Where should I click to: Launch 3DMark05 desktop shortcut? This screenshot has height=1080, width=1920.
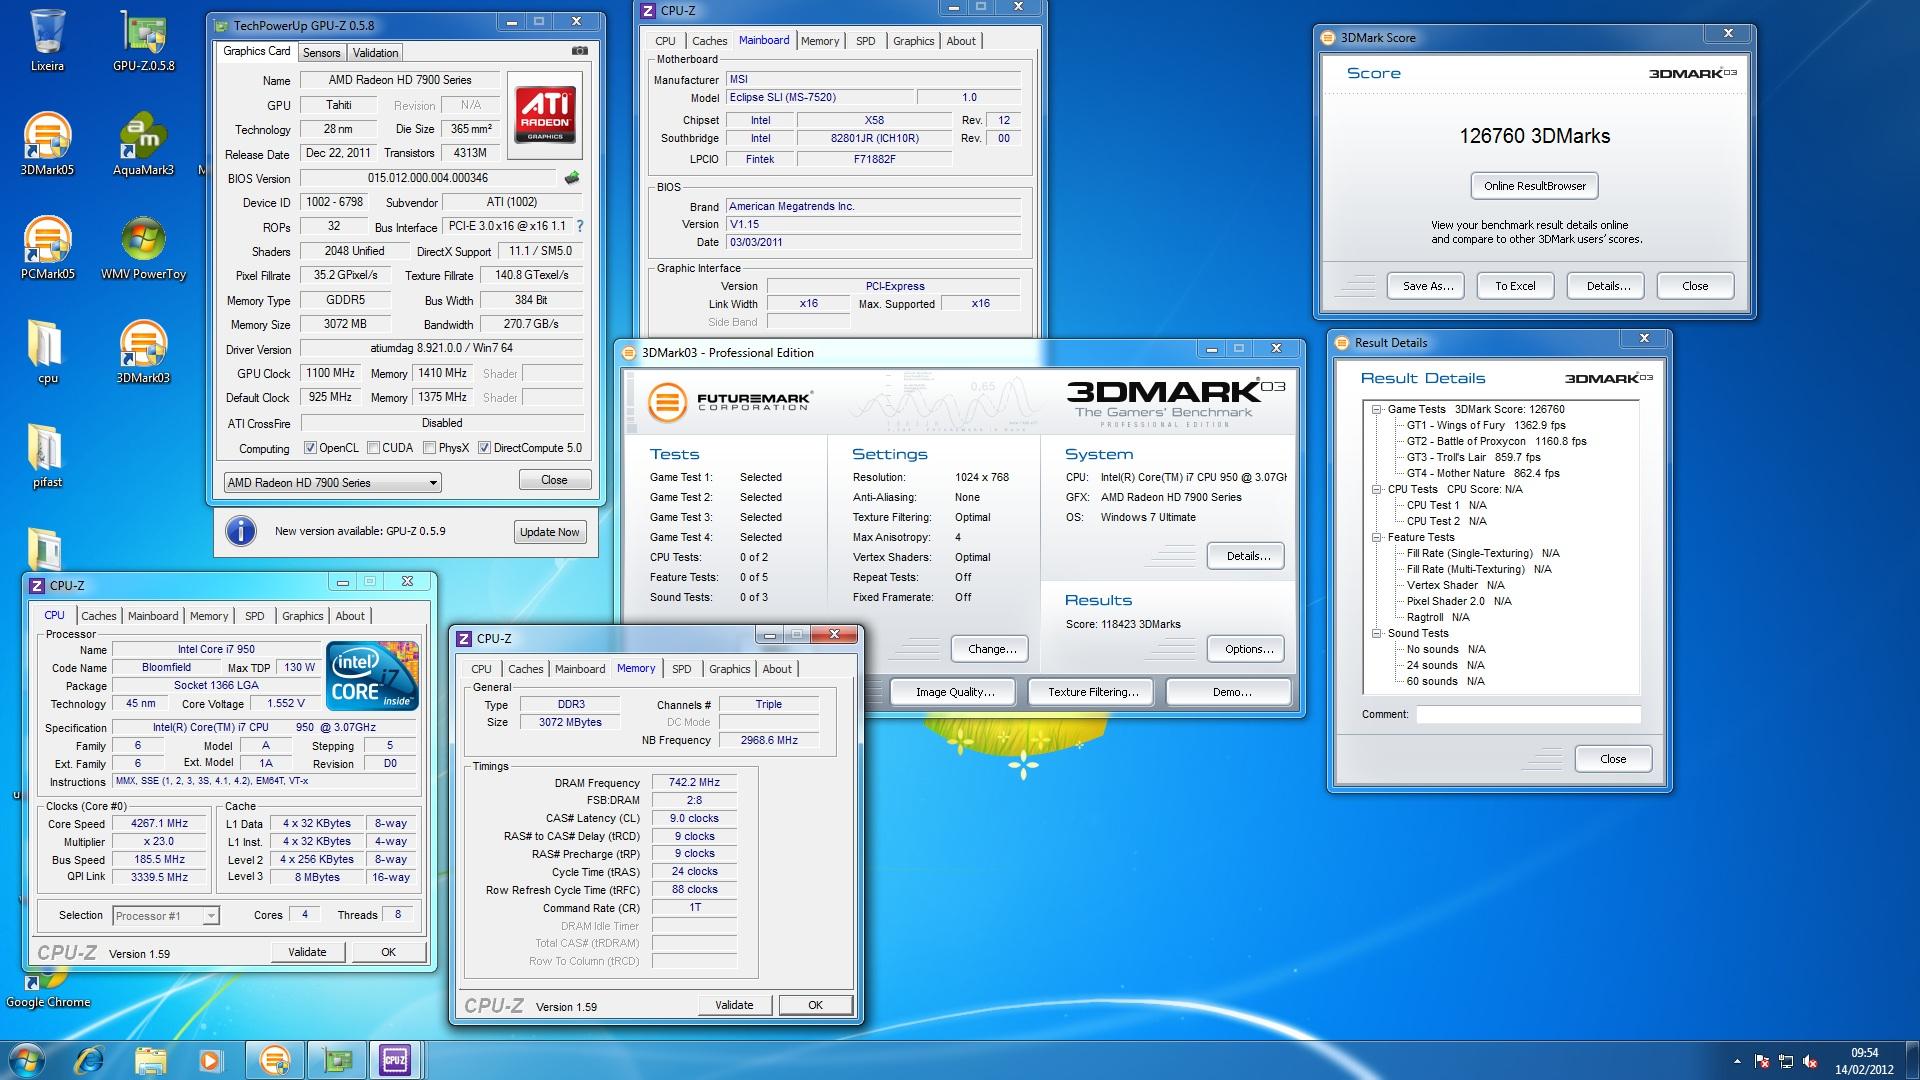pos(47,145)
